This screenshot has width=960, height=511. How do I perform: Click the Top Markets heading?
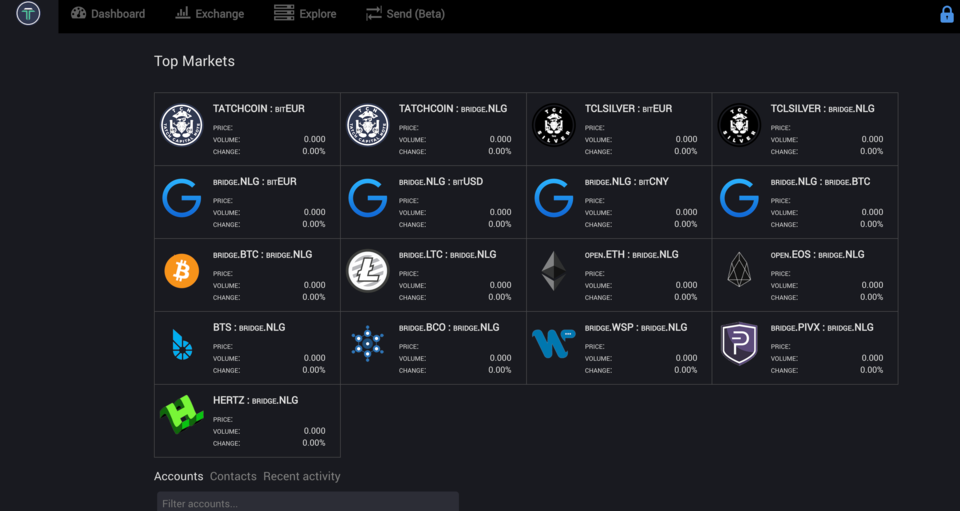(x=194, y=61)
